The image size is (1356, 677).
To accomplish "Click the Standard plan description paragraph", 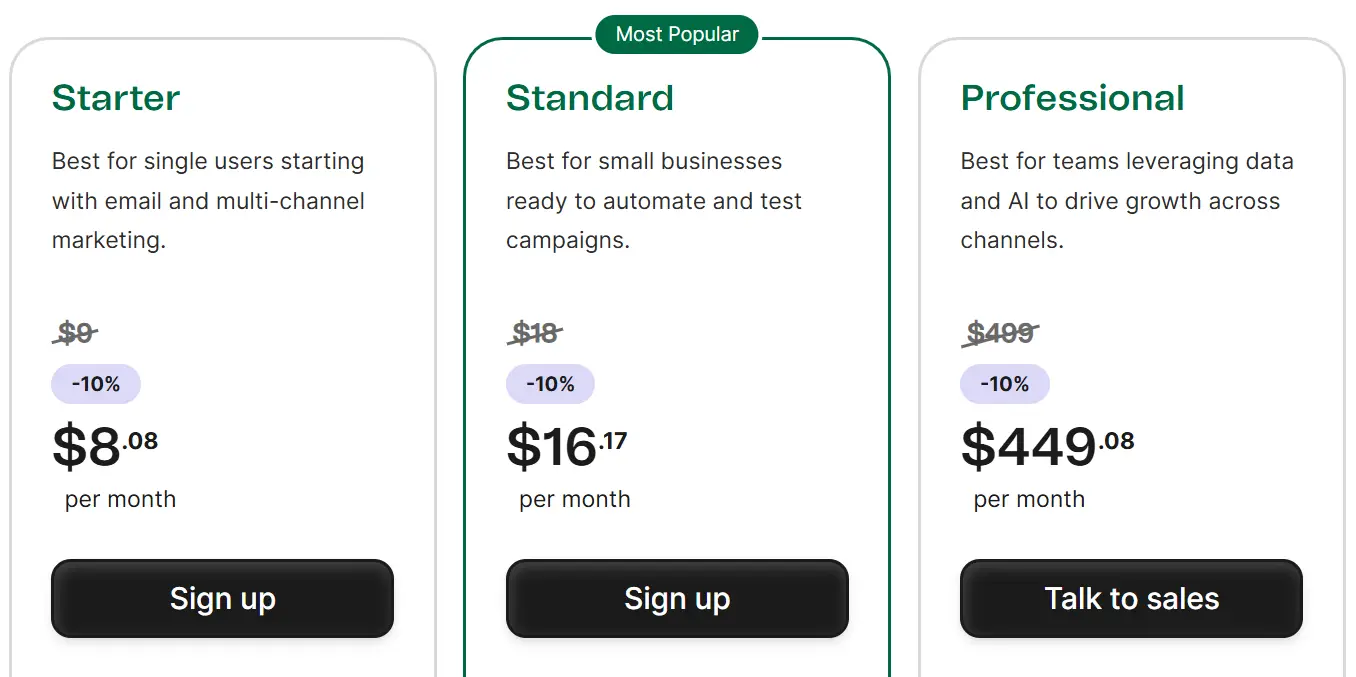I will tap(654, 201).
